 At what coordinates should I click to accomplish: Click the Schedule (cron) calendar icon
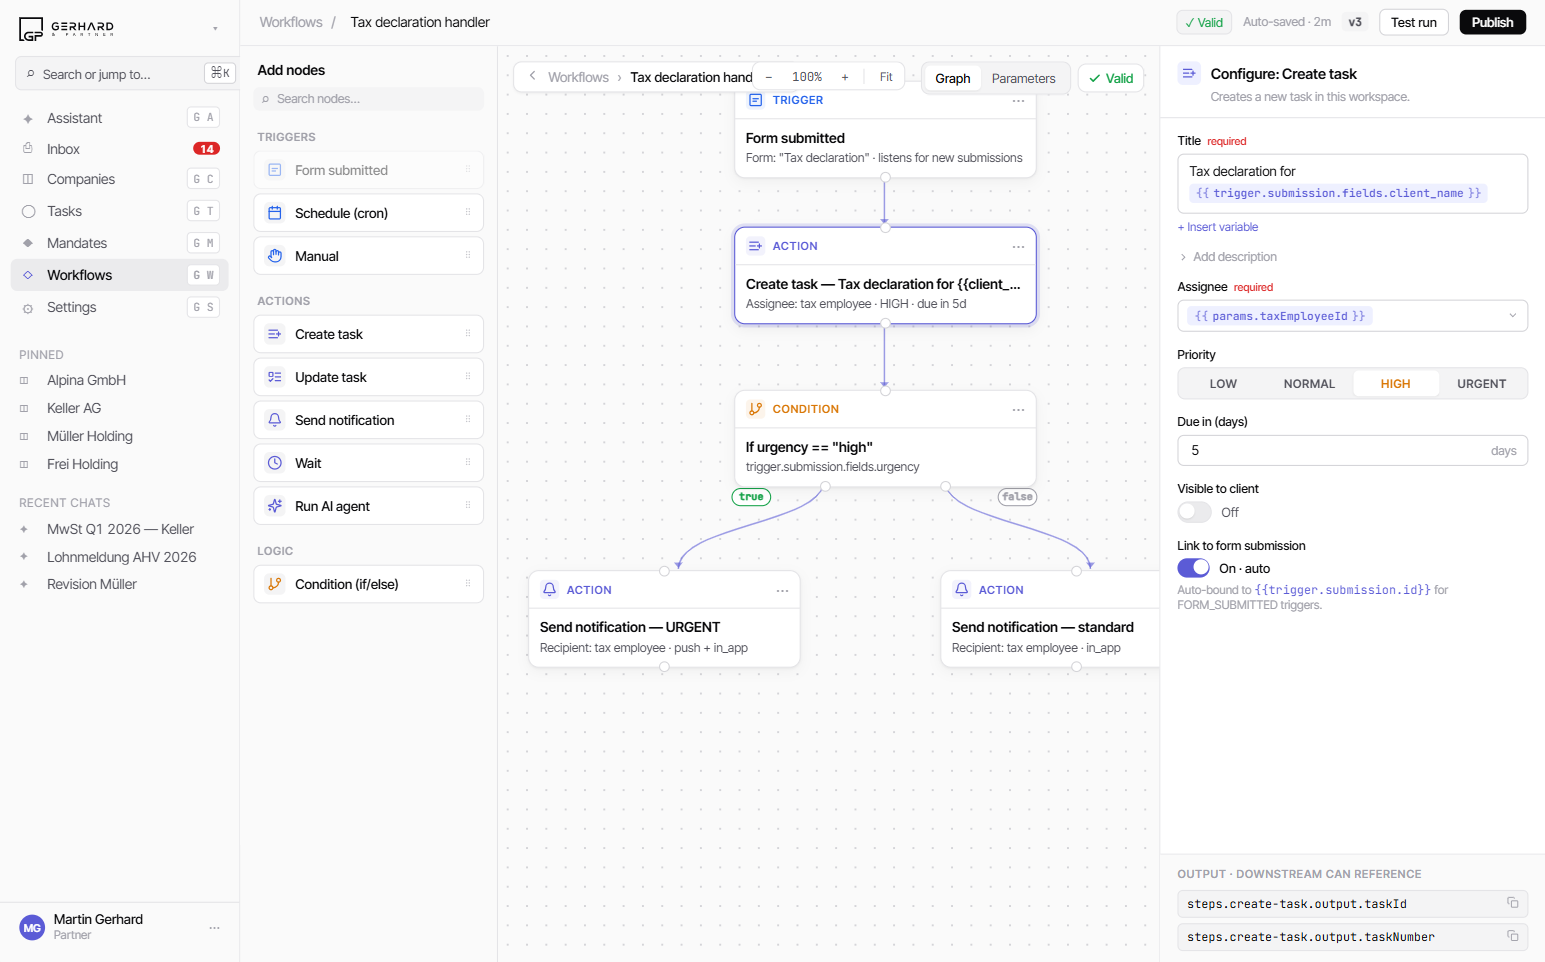coord(275,213)
